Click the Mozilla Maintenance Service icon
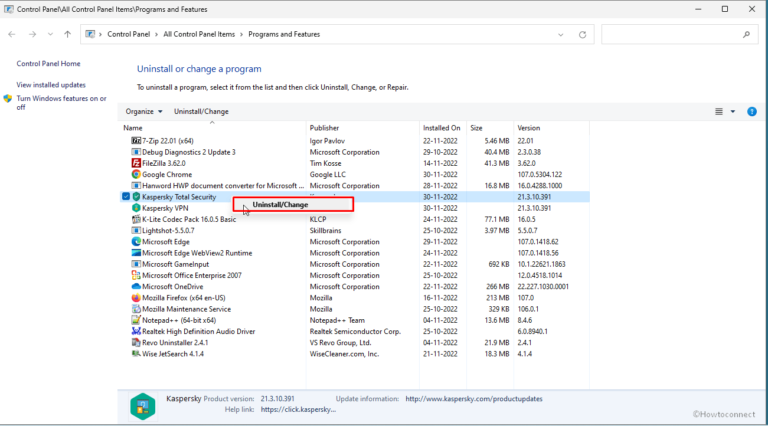The height and width of the screenshot is (426, 768). [x=136, y=309]
